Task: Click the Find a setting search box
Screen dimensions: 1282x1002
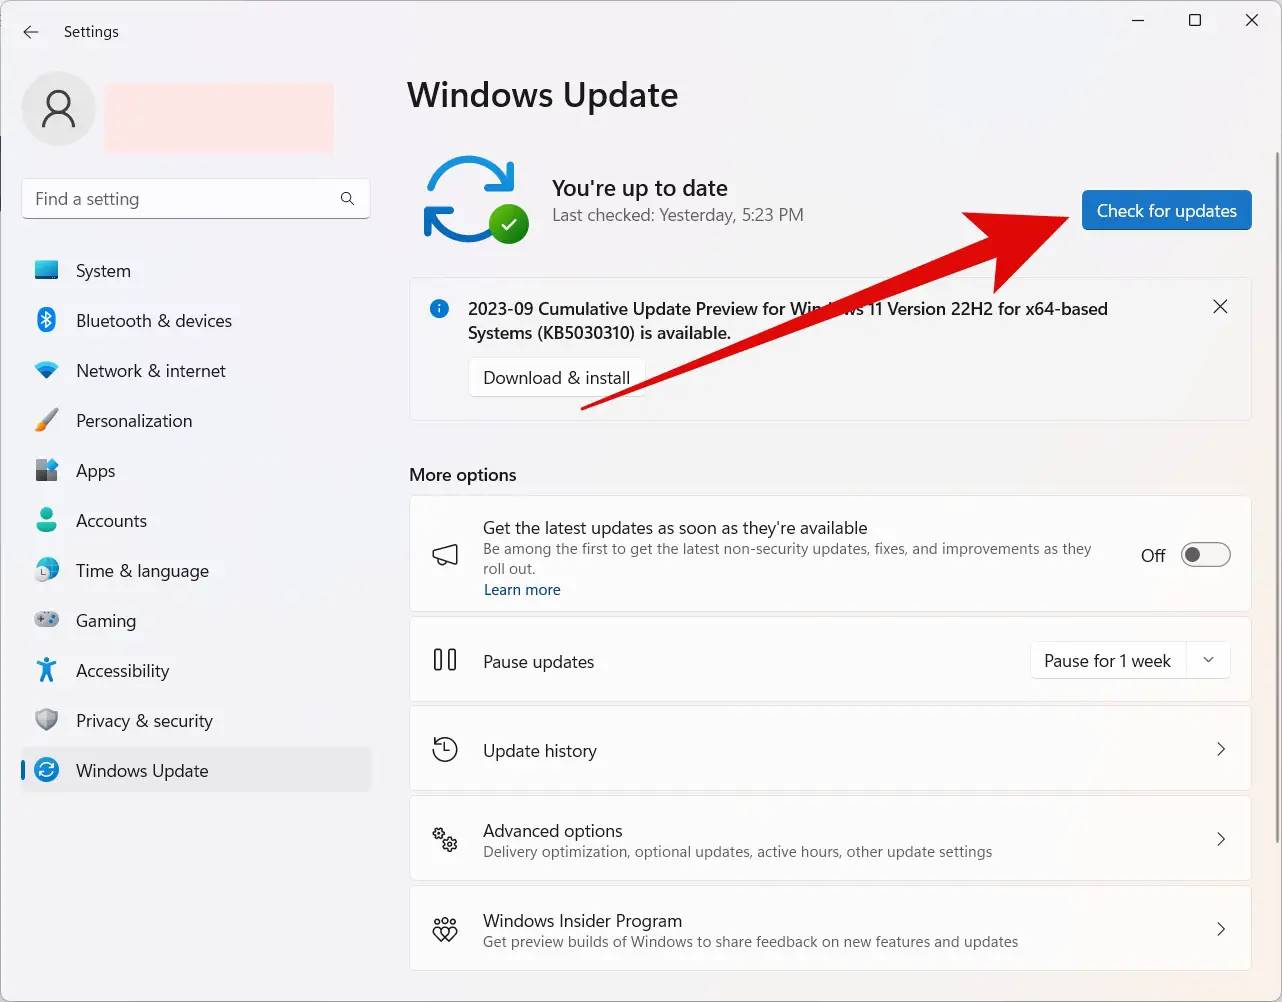Action: [180, 199]
